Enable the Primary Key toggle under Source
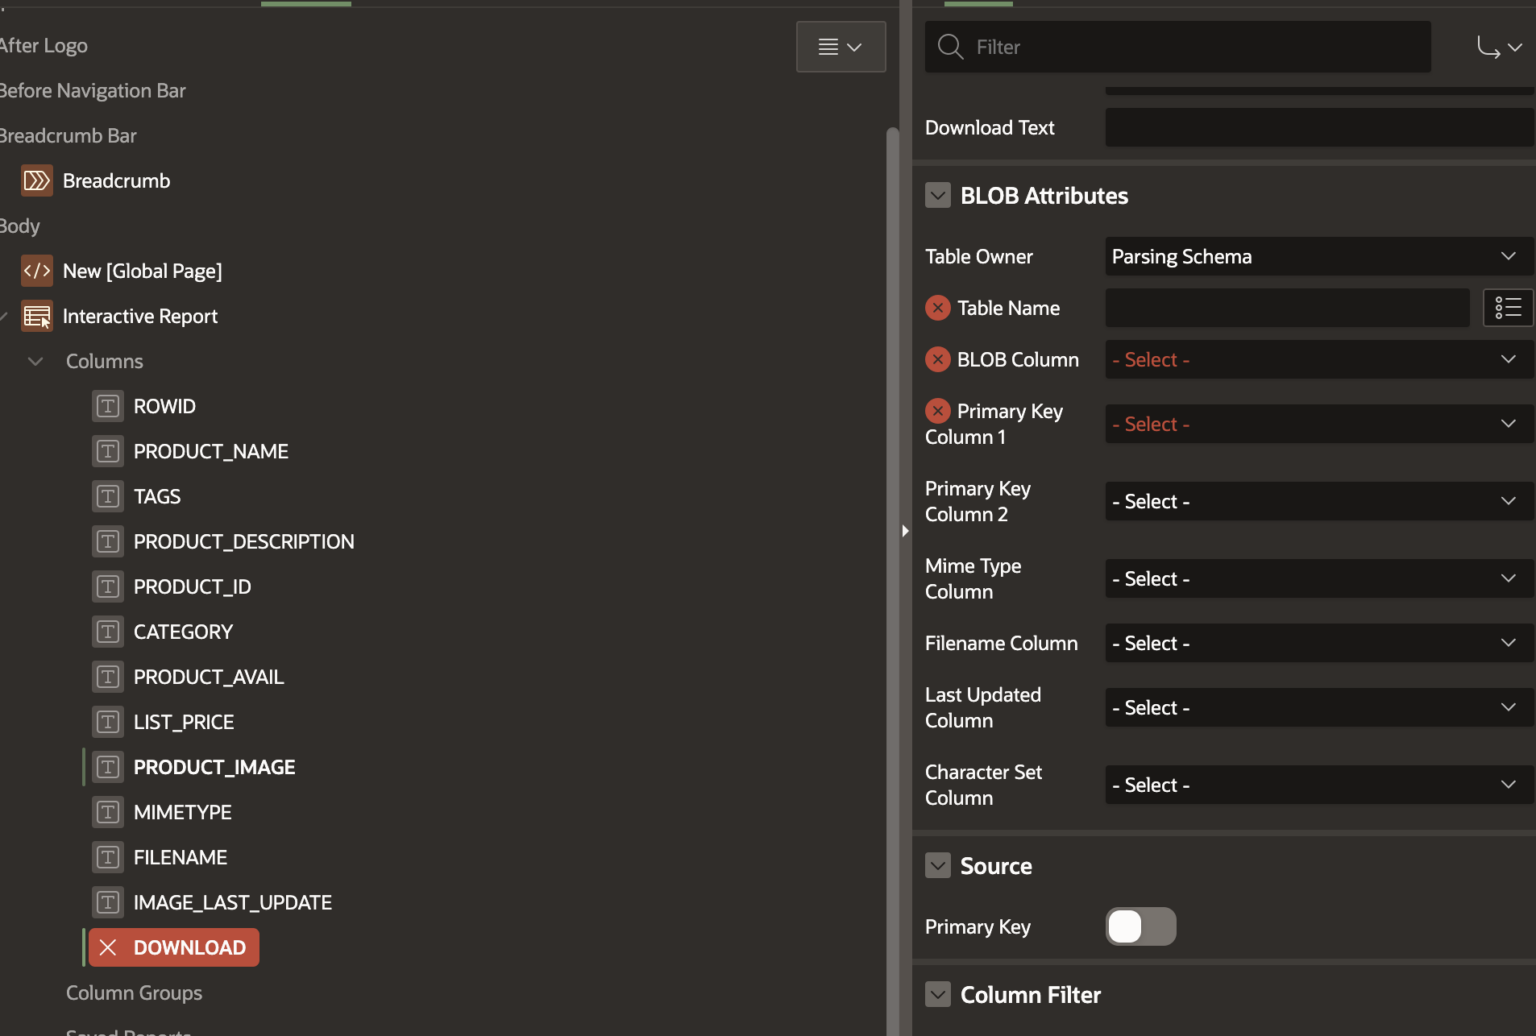Image resolution: width=1536 pixels, height=1036 pixels. click(1140, 926)
